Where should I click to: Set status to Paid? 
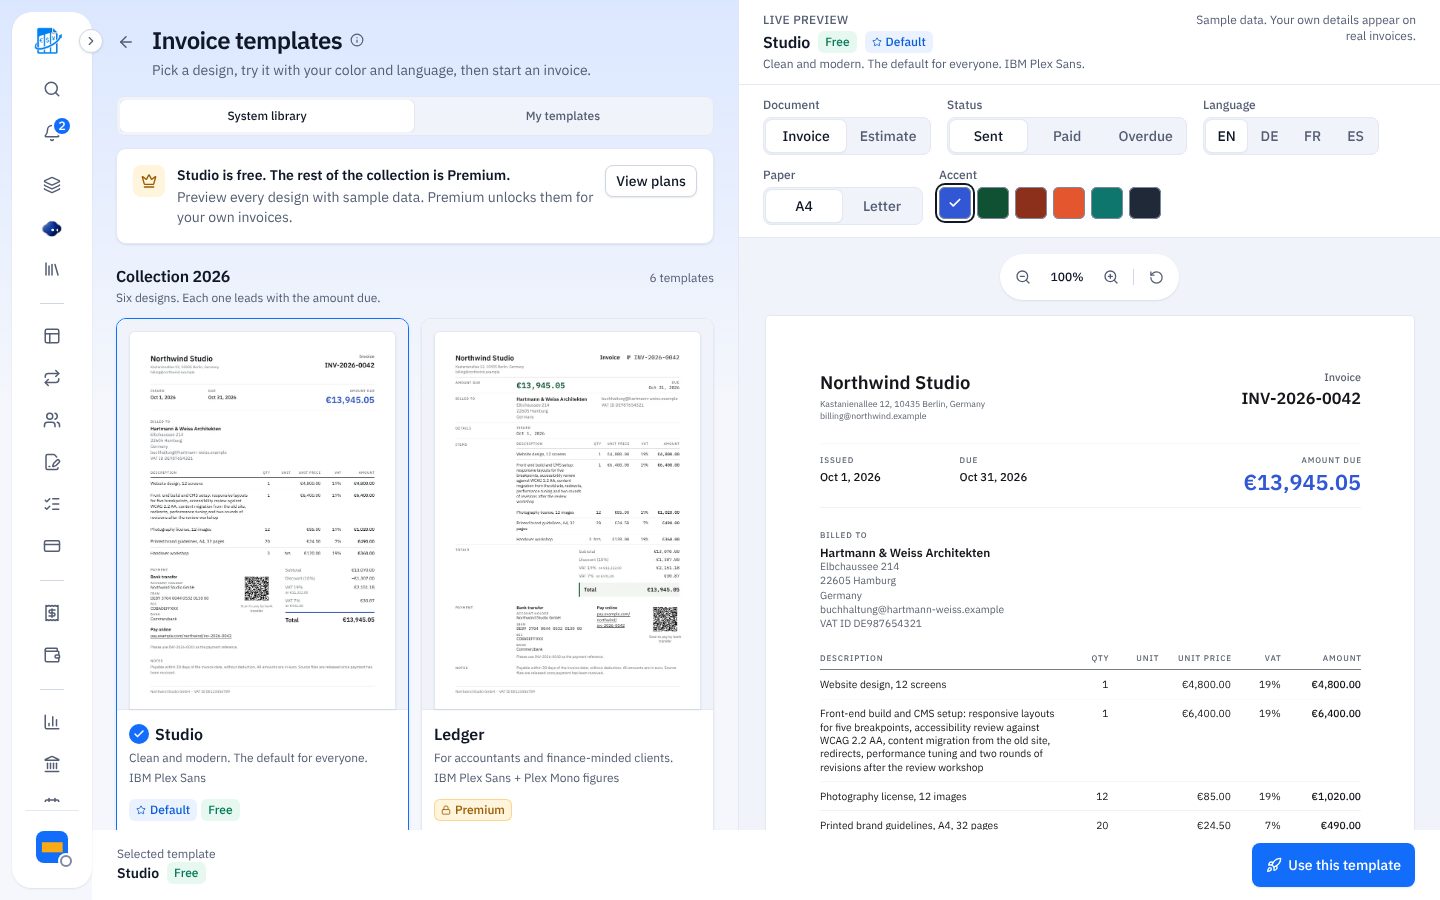coord(1067,136)
